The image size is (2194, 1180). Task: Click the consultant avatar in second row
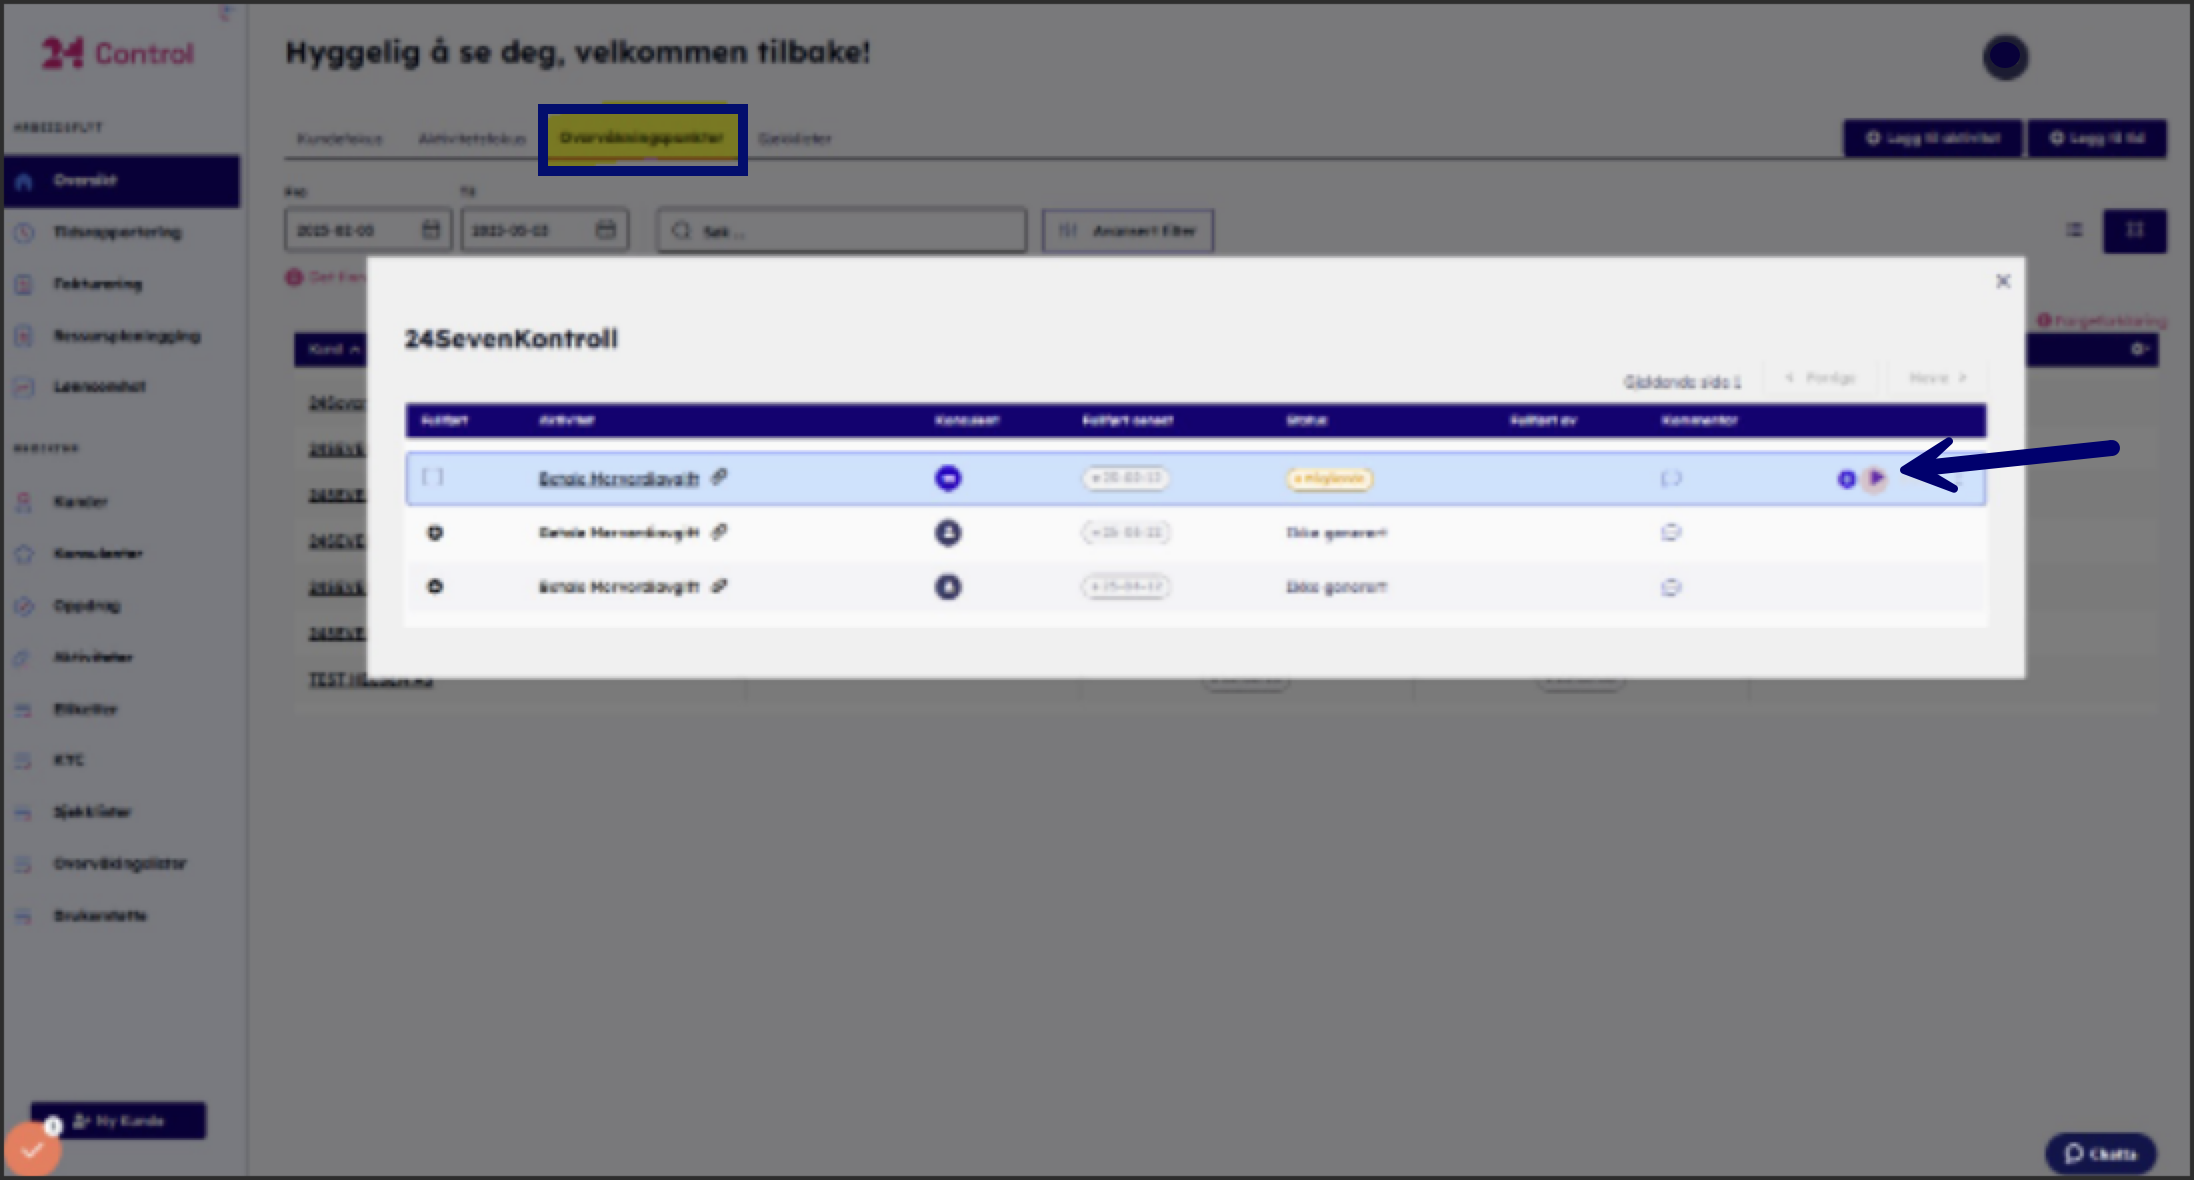coord(948,533)
